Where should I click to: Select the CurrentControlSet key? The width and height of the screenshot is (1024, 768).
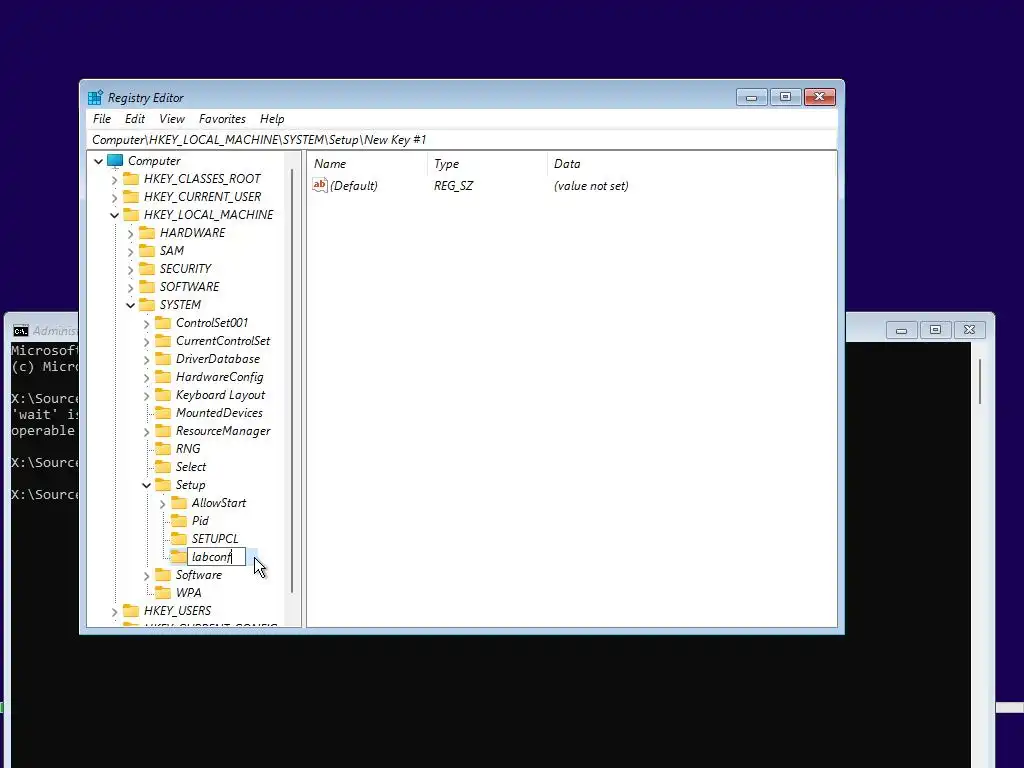coord(223,341)
